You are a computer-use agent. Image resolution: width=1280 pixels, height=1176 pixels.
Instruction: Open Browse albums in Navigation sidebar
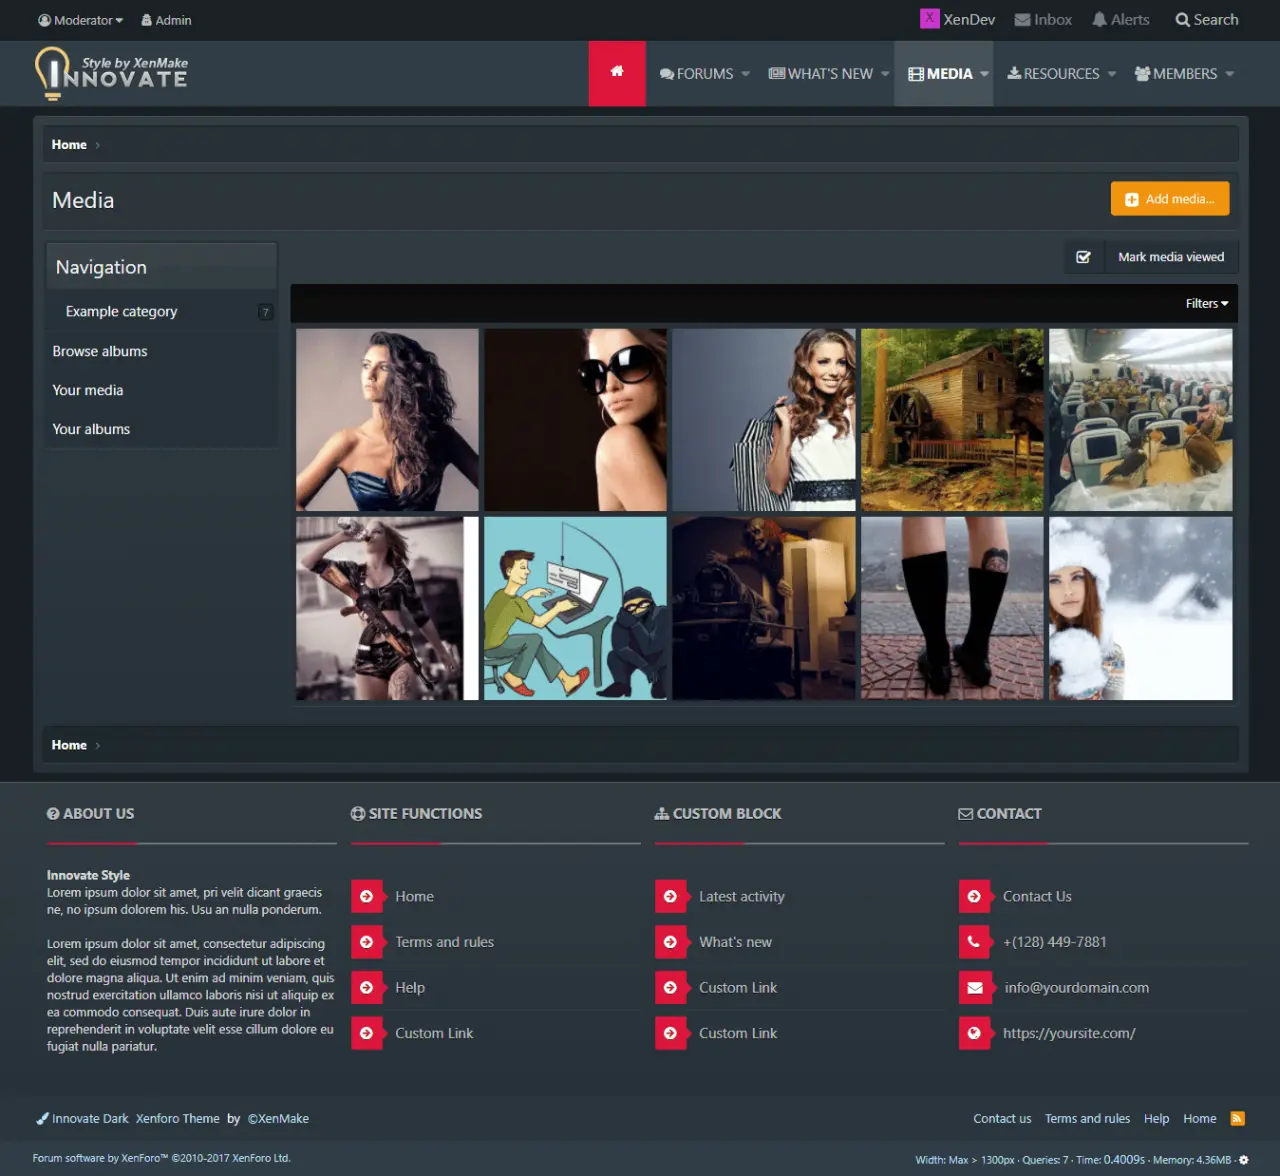tap(100, 351)
